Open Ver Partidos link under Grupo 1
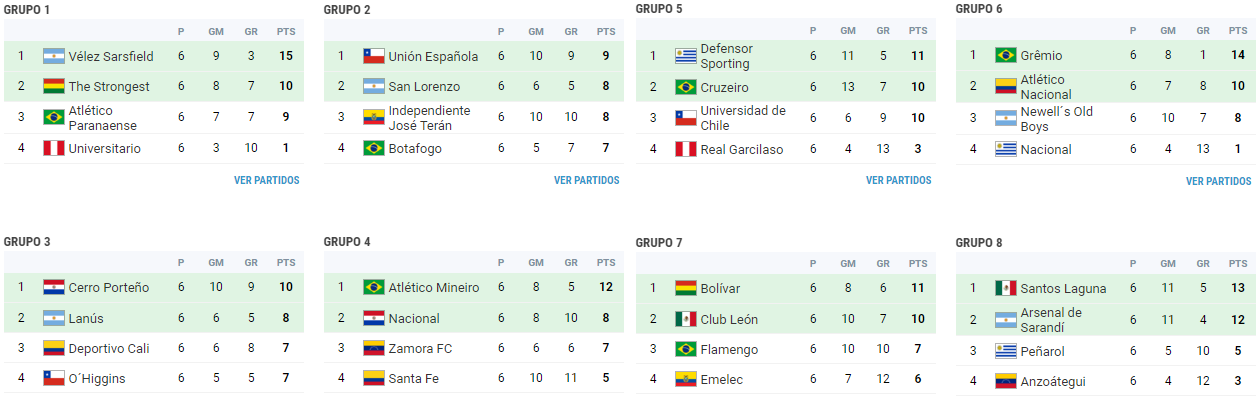 [x=267, y=181]
